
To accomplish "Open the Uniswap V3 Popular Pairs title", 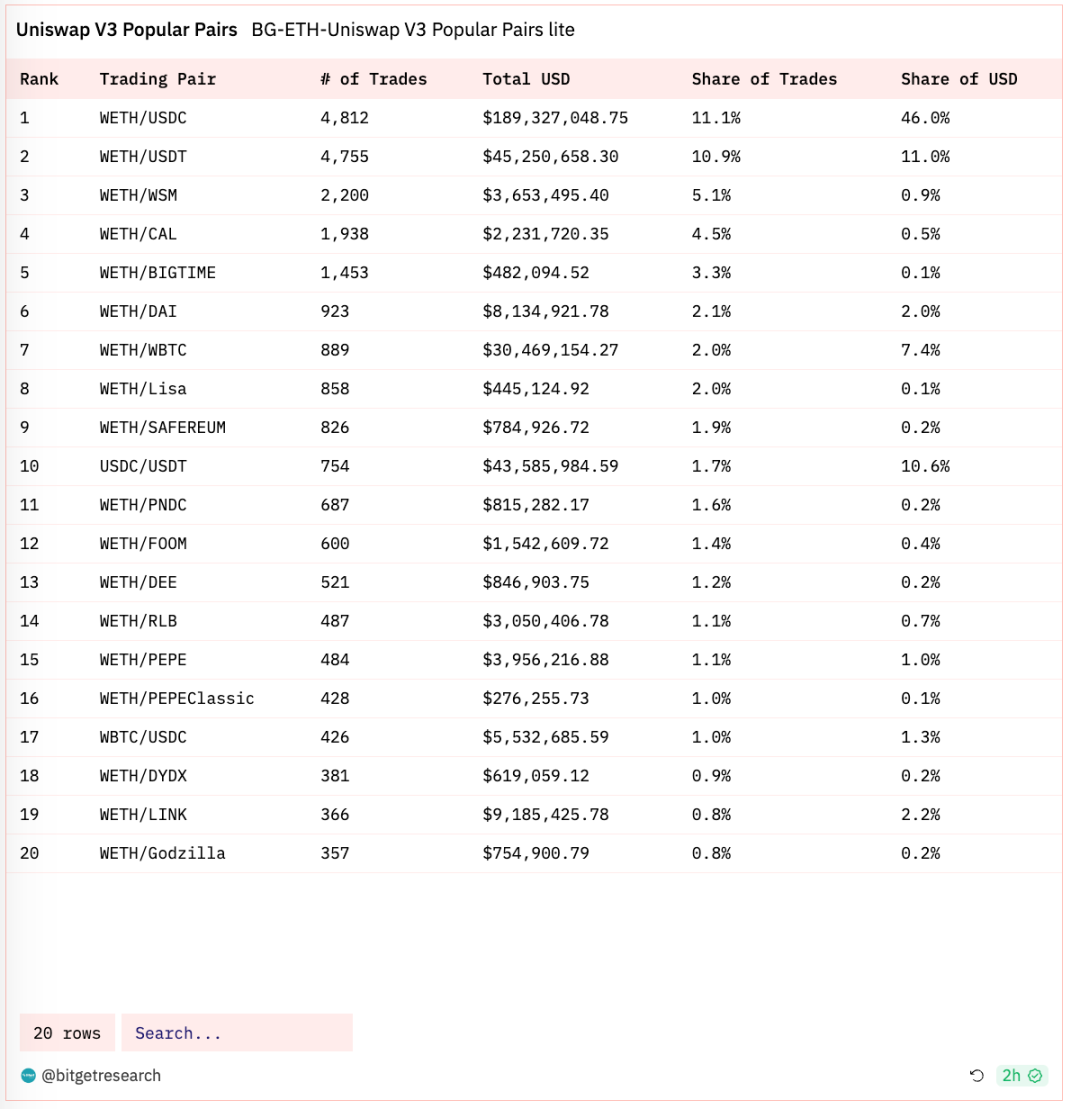I will coord(126,30).
